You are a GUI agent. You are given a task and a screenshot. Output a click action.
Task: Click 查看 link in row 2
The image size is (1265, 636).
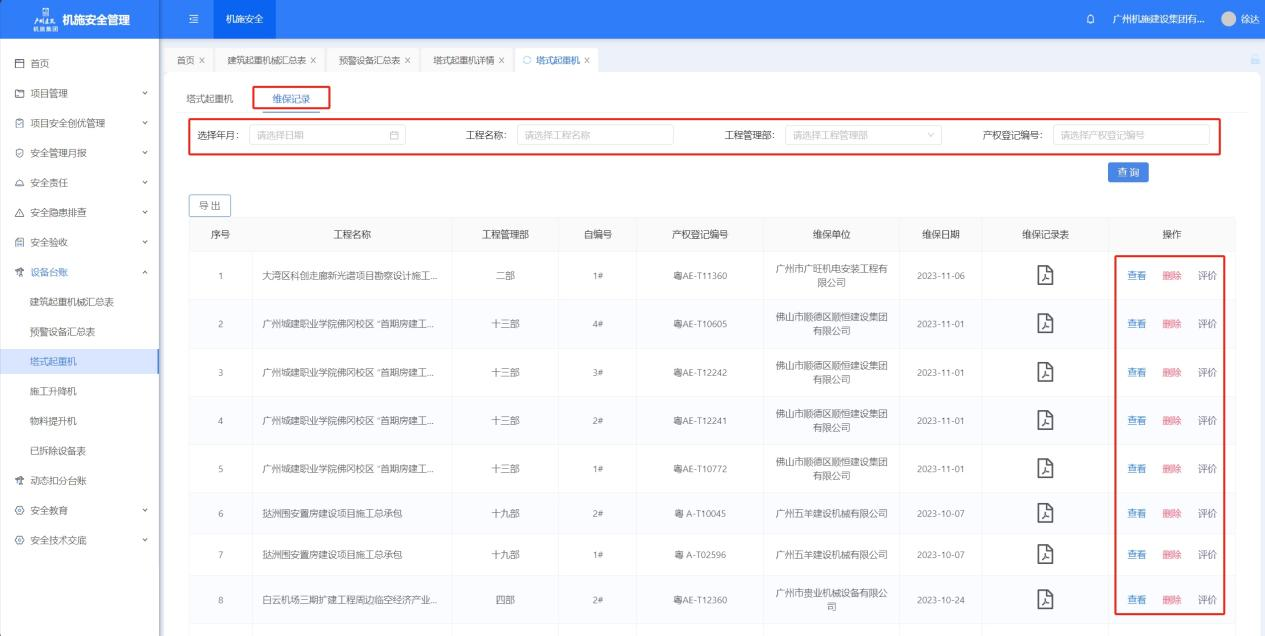point(1137,324)
